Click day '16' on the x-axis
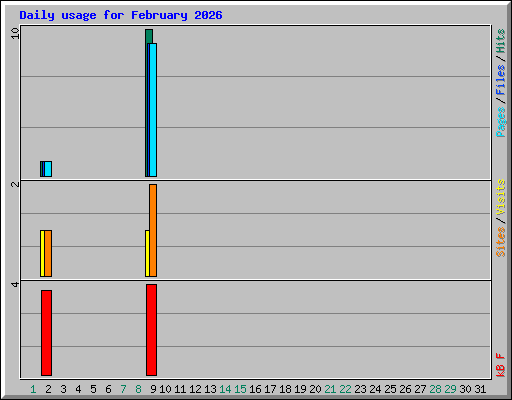Image resolution: width=512 pixels, height=400 pixels. [x=255, y=389]
